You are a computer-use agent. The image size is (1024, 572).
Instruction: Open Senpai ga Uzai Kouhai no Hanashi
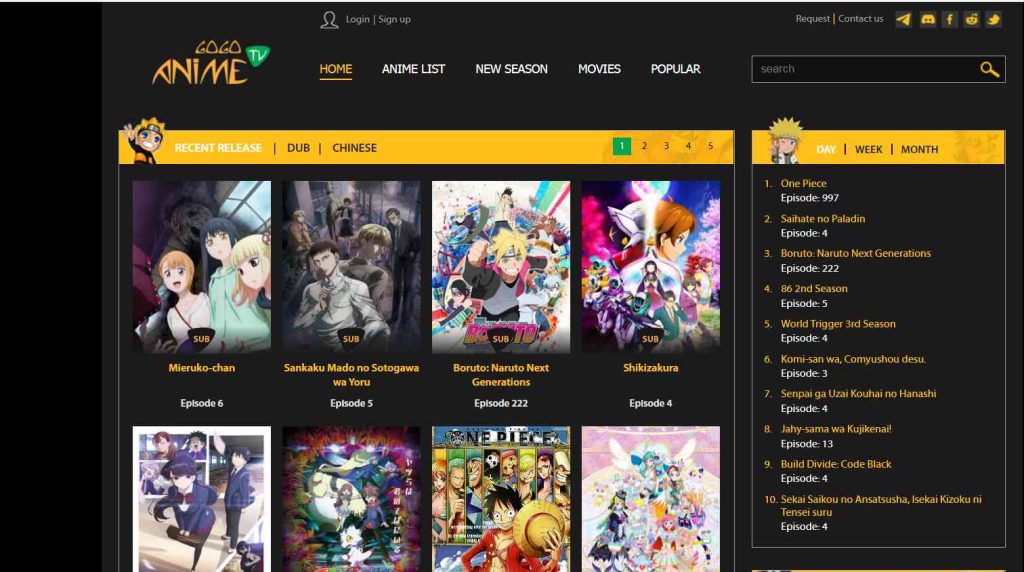tap(858, 394)
